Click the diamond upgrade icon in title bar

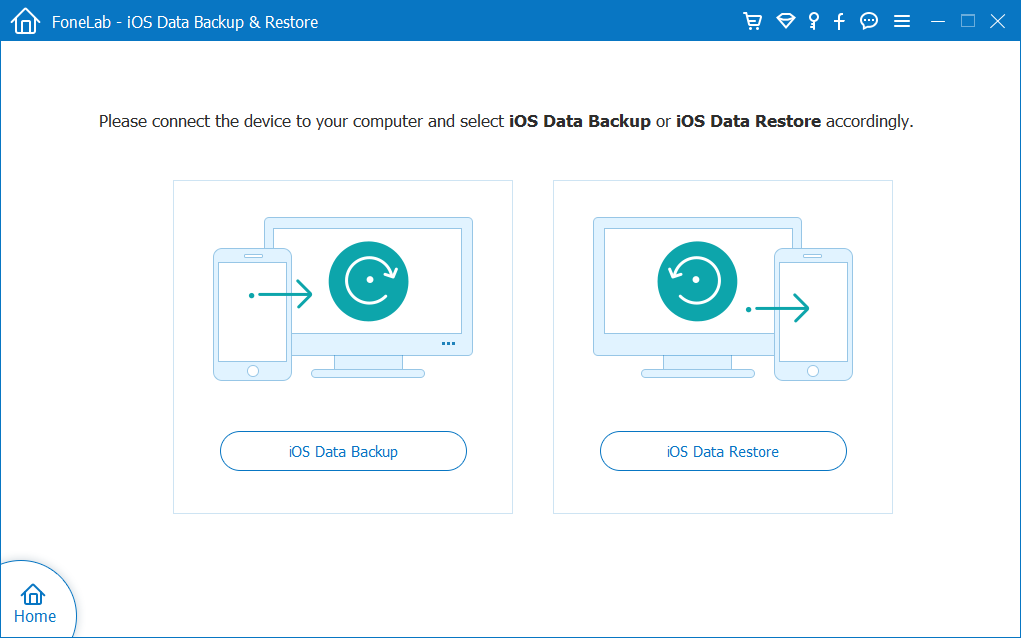coord(785,21)
